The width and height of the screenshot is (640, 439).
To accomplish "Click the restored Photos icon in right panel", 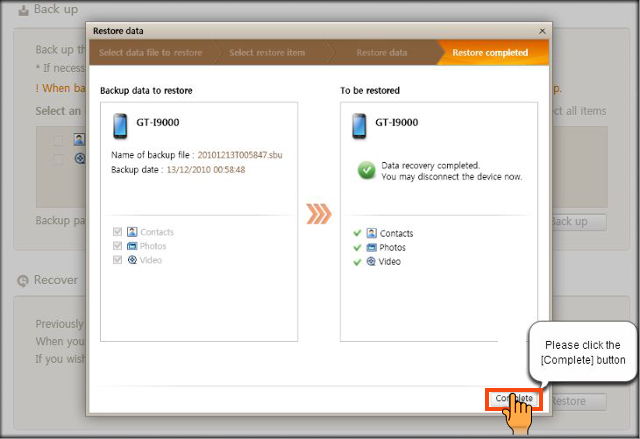I will pyautogui.click(x=371, y=247).
